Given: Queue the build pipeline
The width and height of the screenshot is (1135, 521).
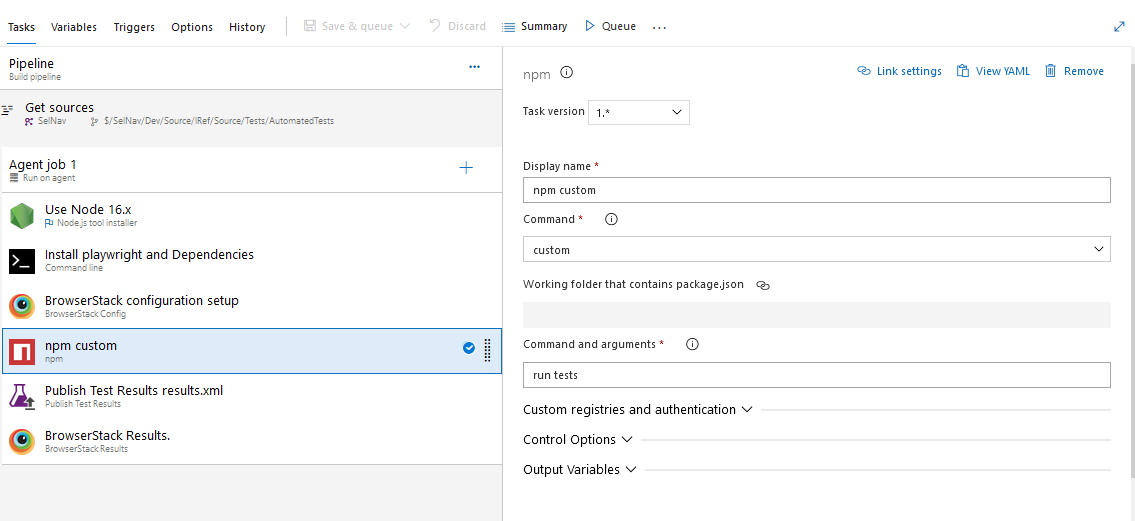Looking at the screenshot, I should (610, 26).
